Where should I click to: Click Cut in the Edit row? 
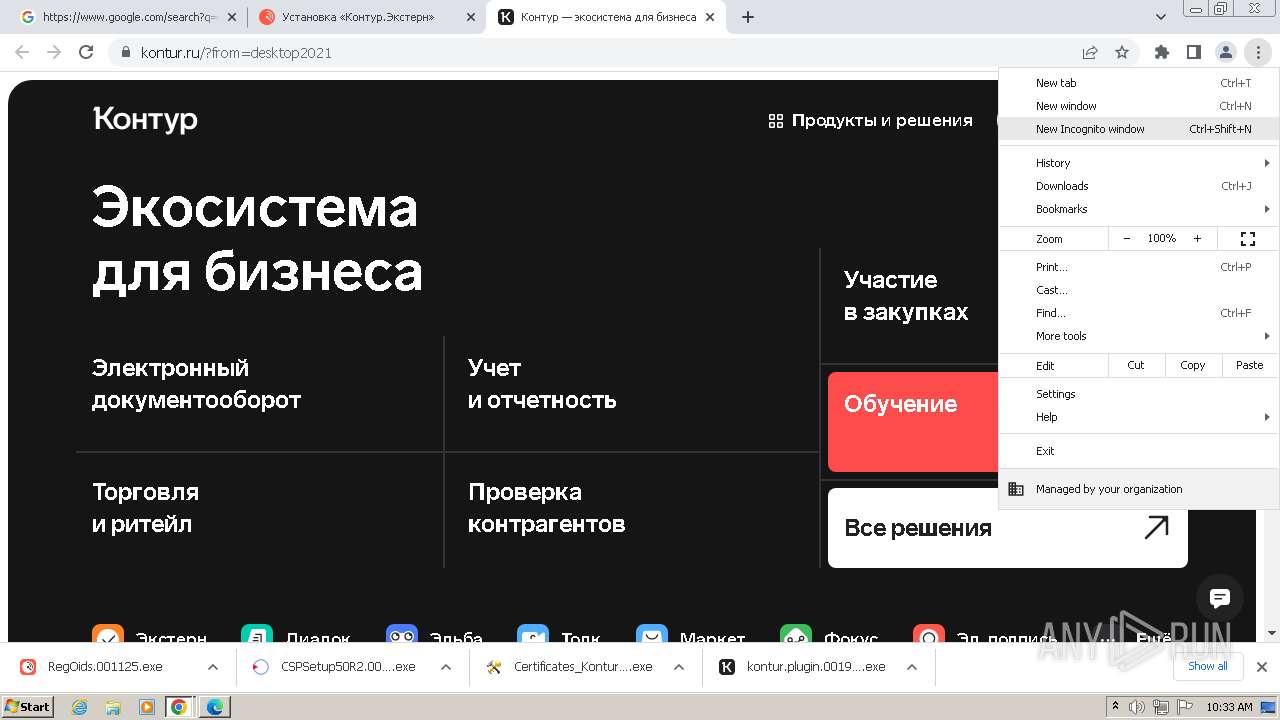click(1136, 365)
